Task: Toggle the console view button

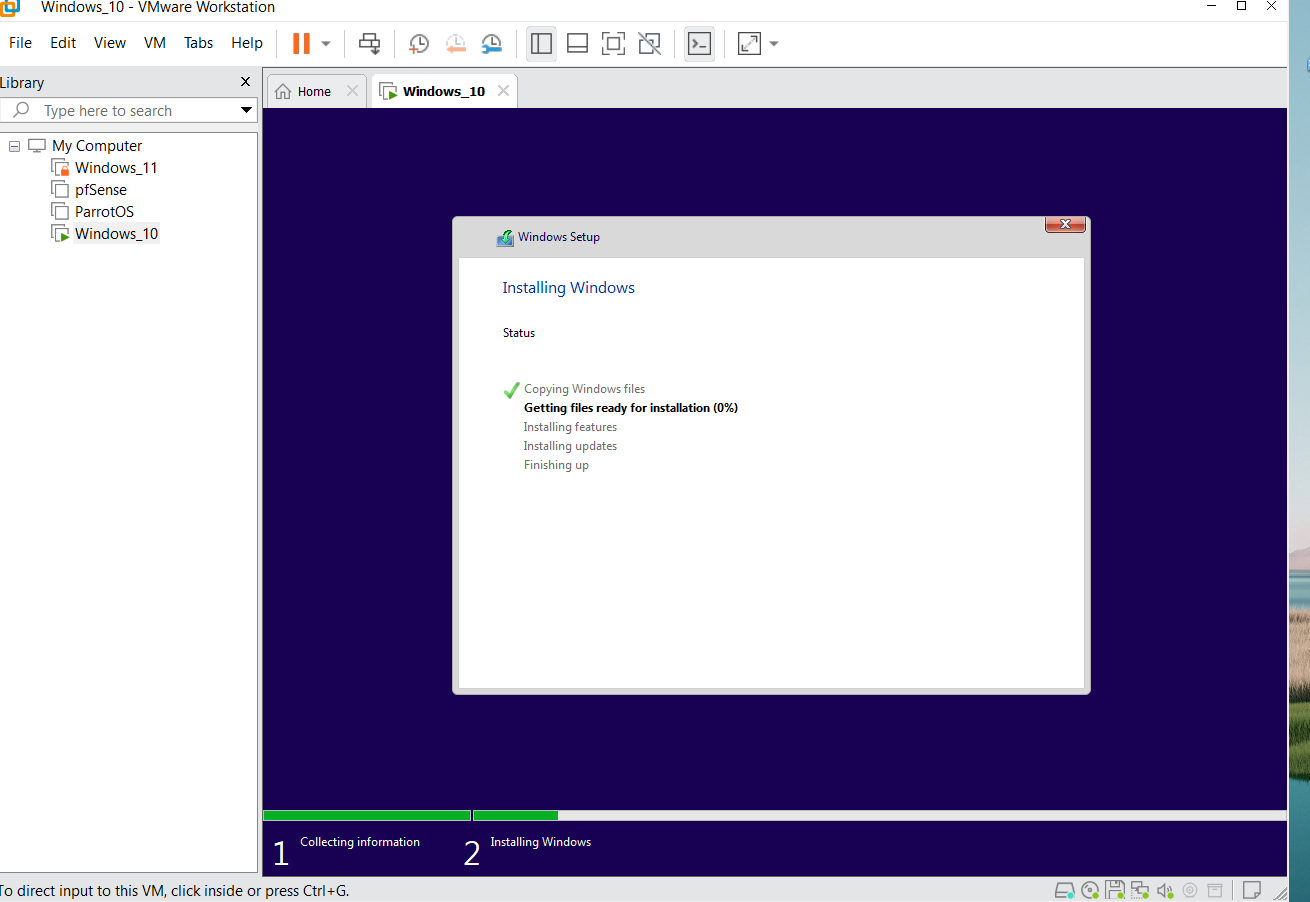Action: tap(699, 43)
